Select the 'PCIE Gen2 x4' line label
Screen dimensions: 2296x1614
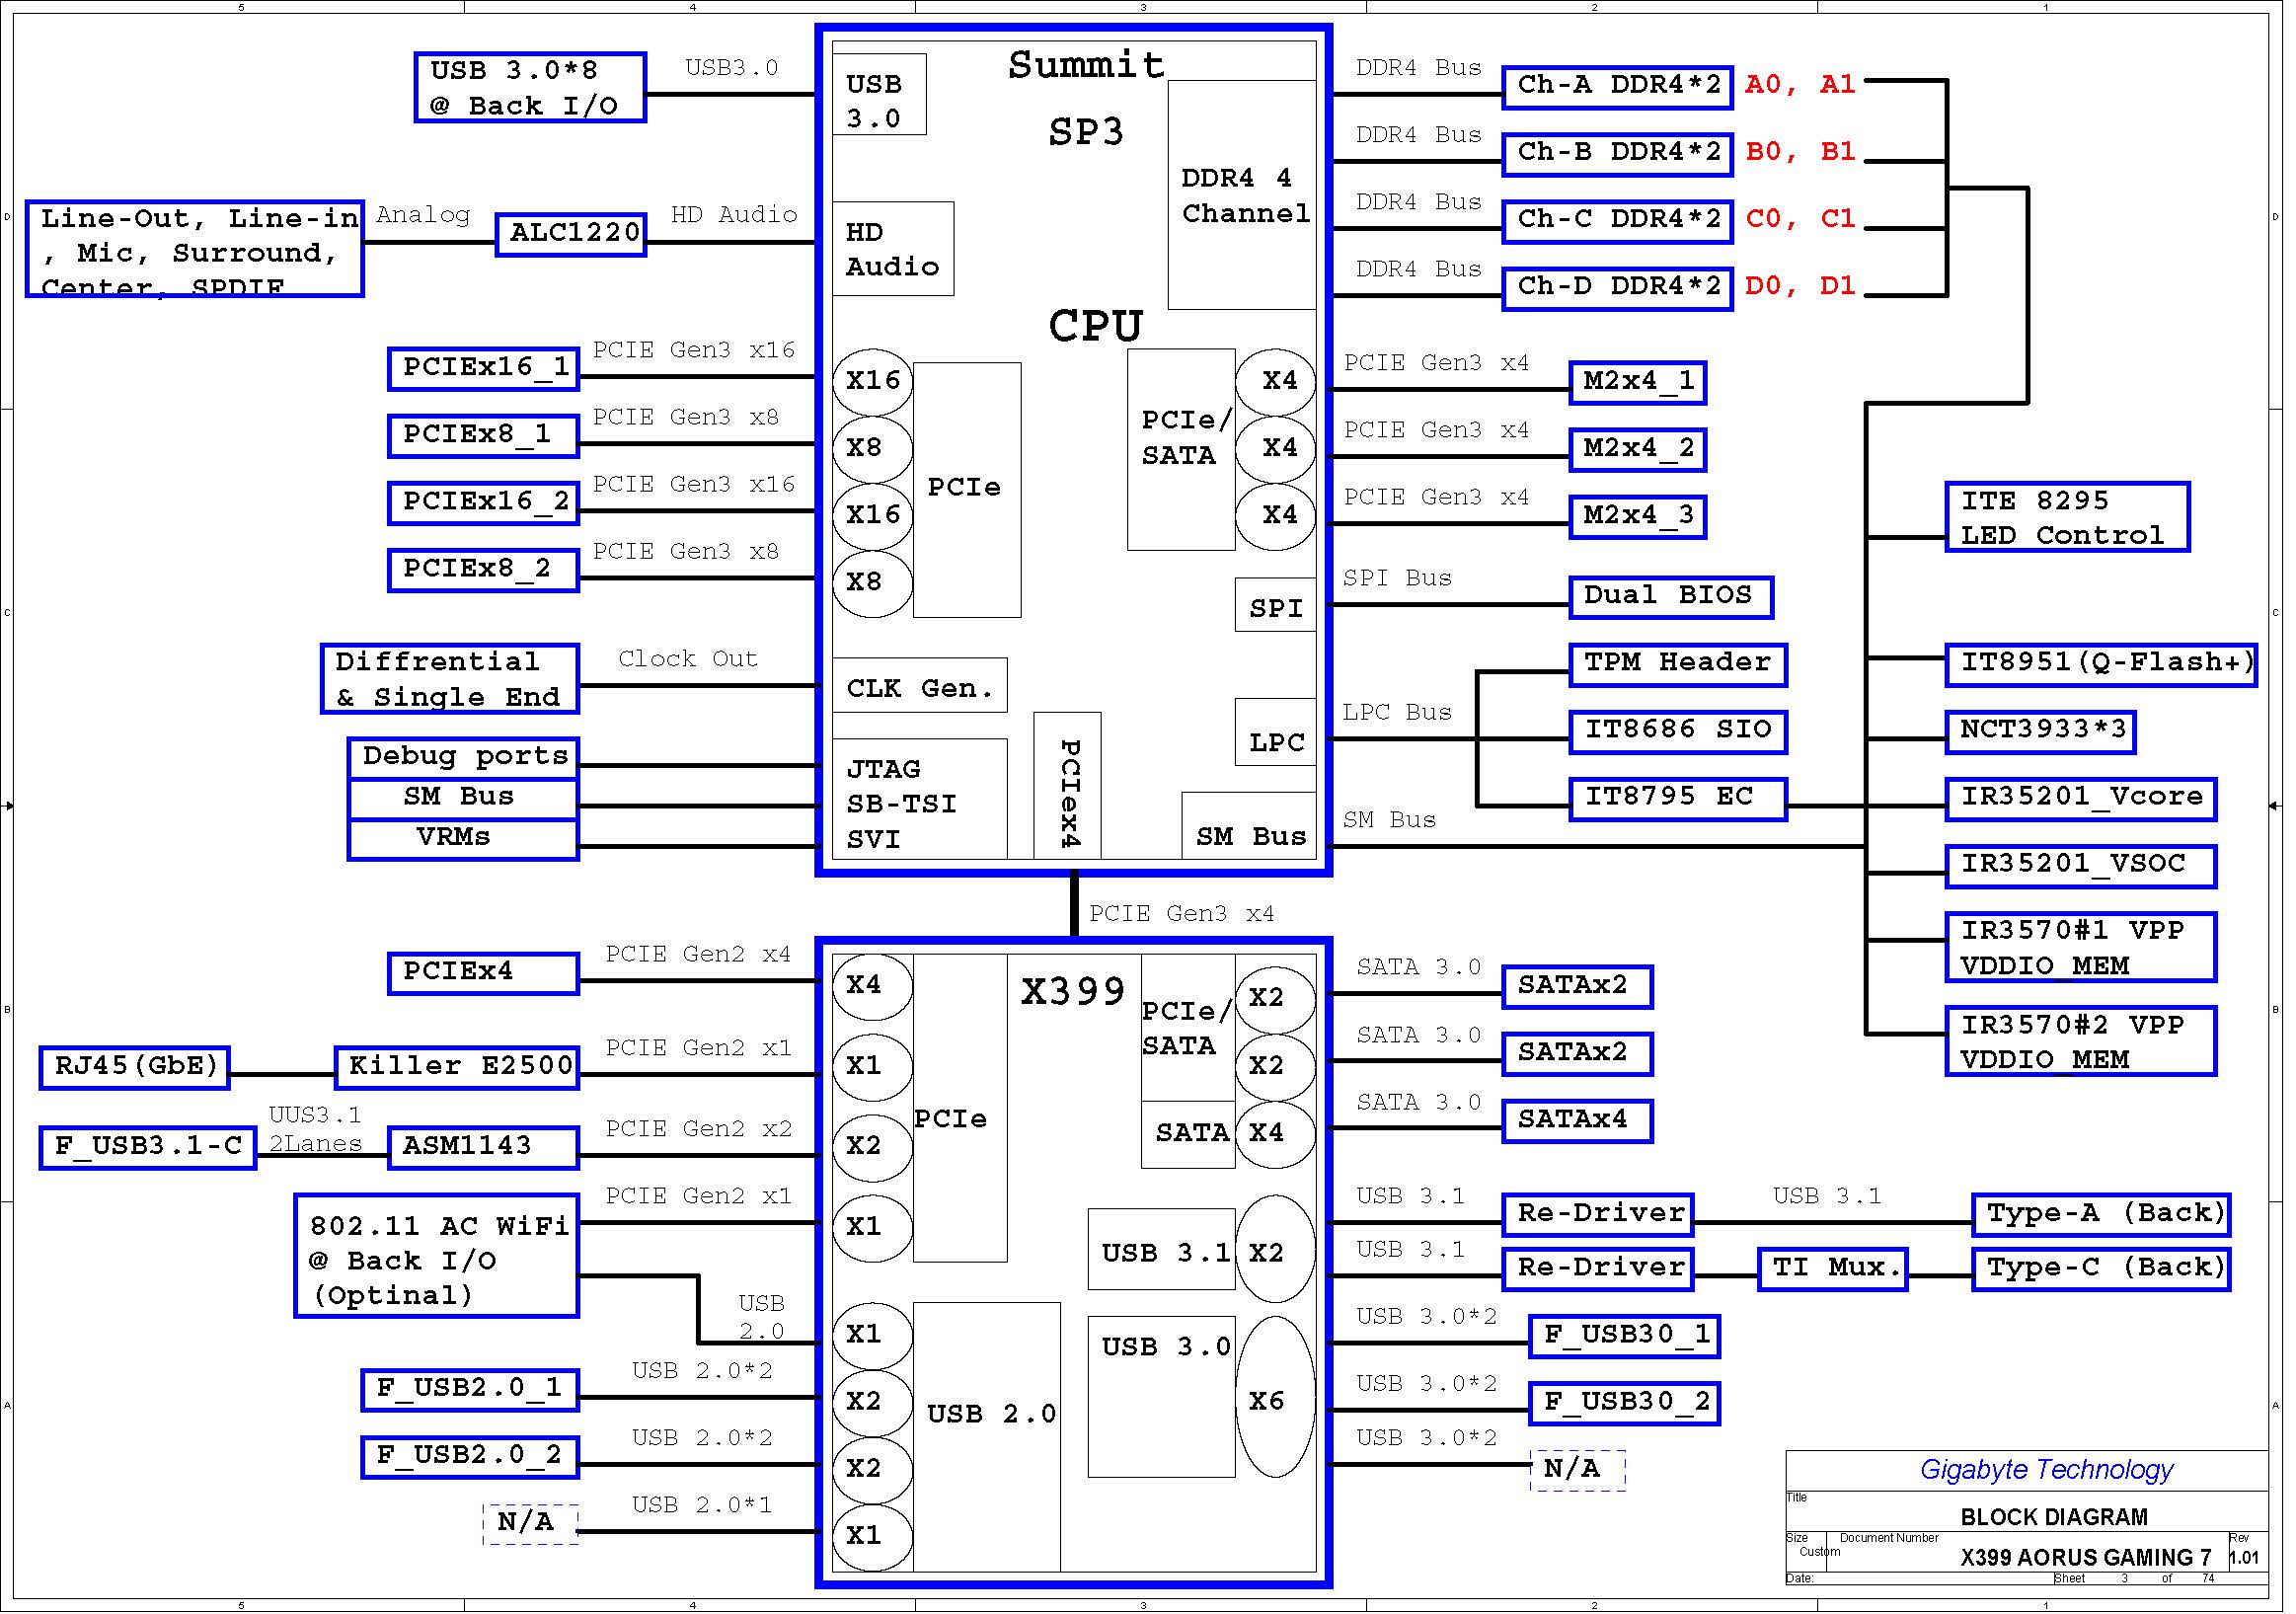pos(698,955)
